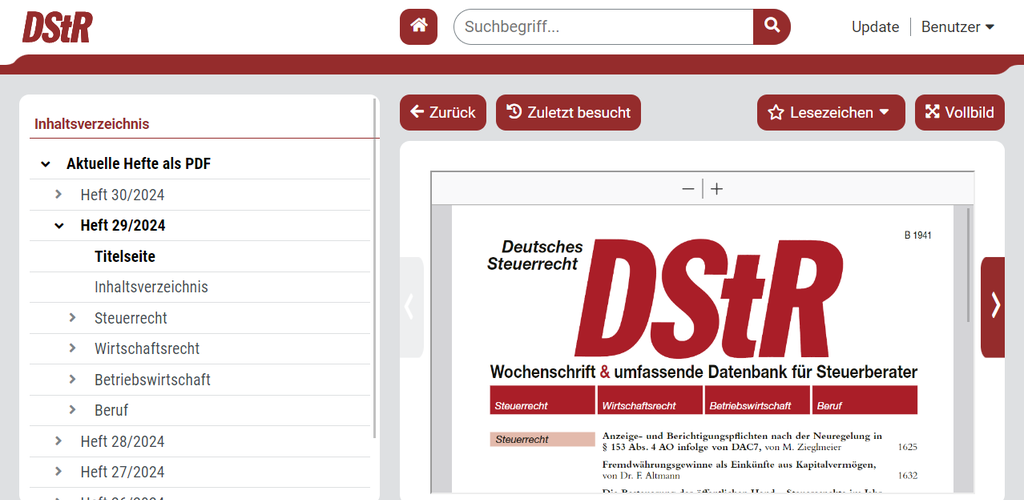Open Zuletzt besucht history

pos(568,112)
